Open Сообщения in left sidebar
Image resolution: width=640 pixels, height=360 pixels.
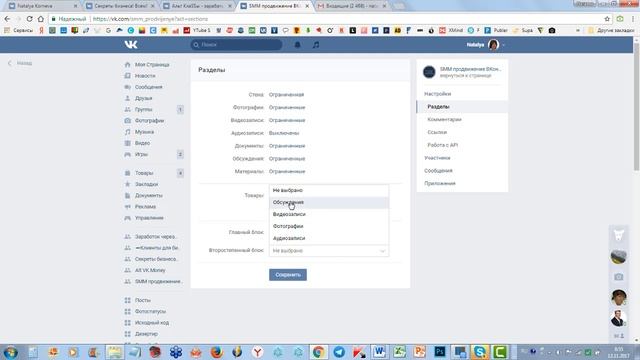pos(149,87)
